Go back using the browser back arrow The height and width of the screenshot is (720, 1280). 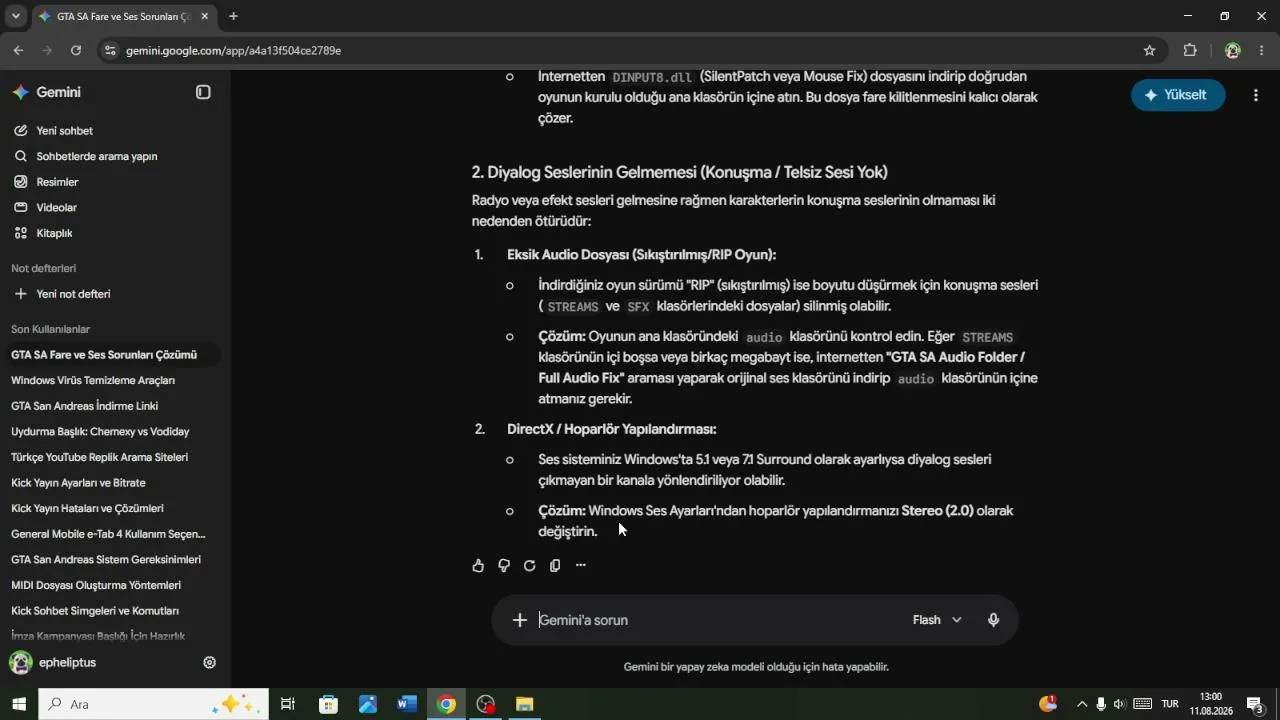click(x=19, y=50)
